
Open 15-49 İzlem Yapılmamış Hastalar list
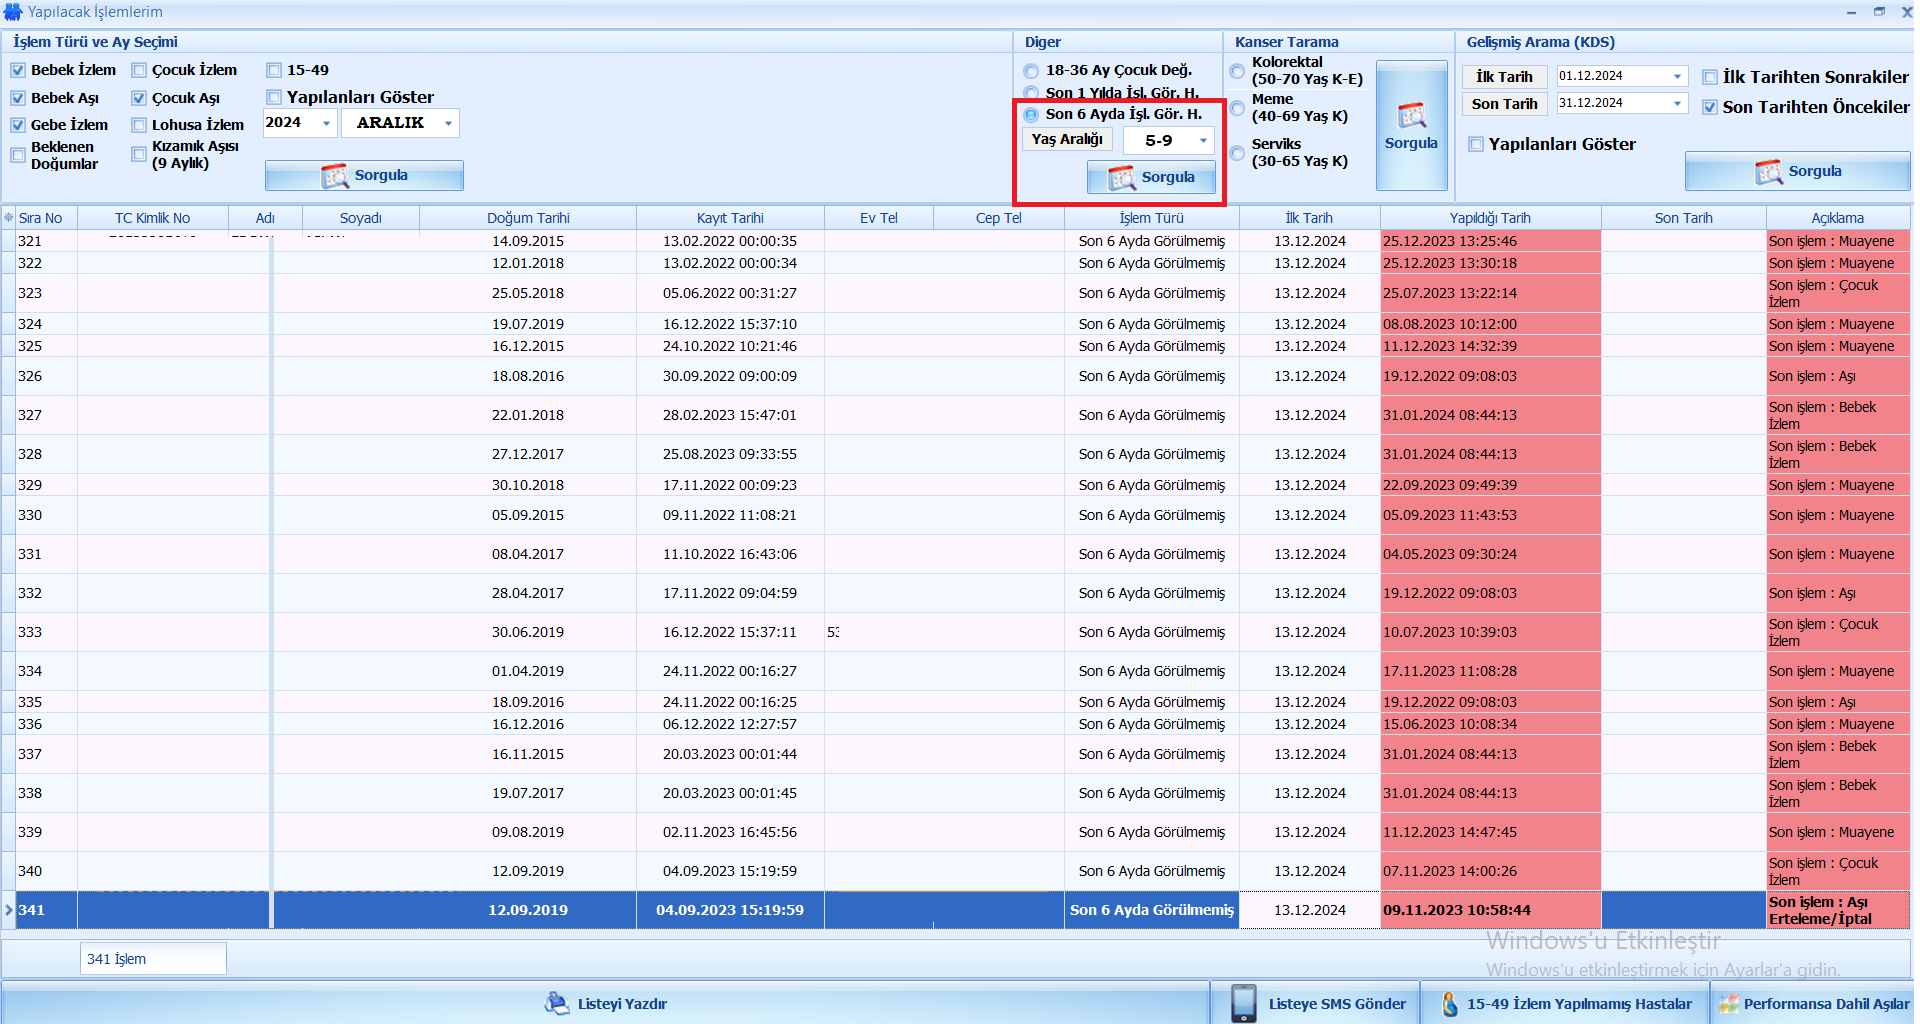point(1565,1003)
